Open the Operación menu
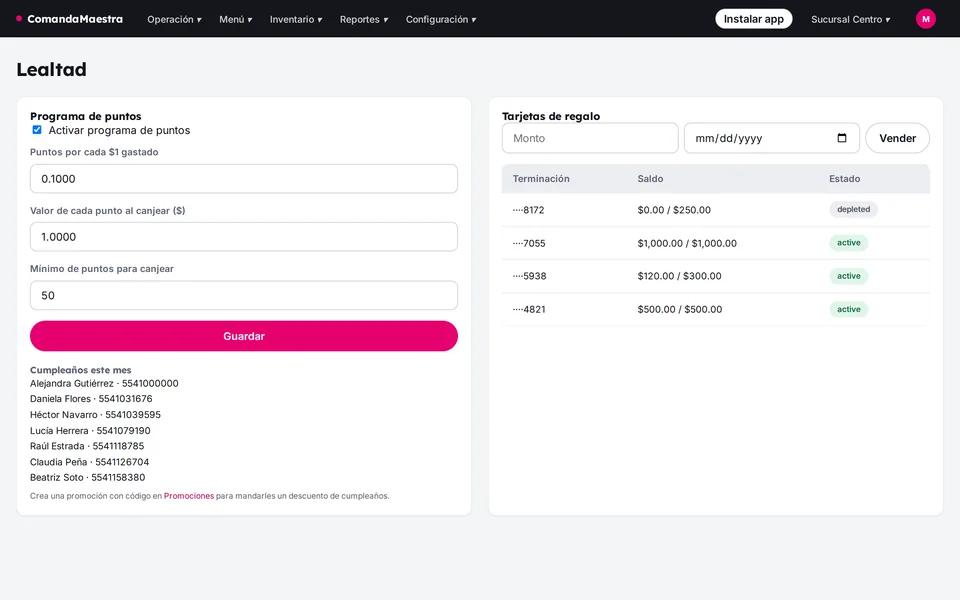 coord(174,19)
